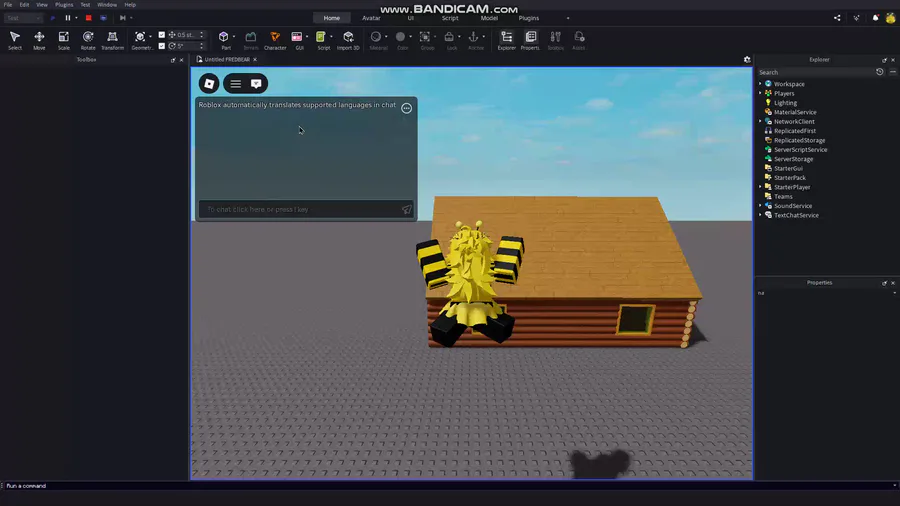The image size is (900, 506).
Task: Insert a GUI element
Action: pyautogui.click(x=297, y=40)
